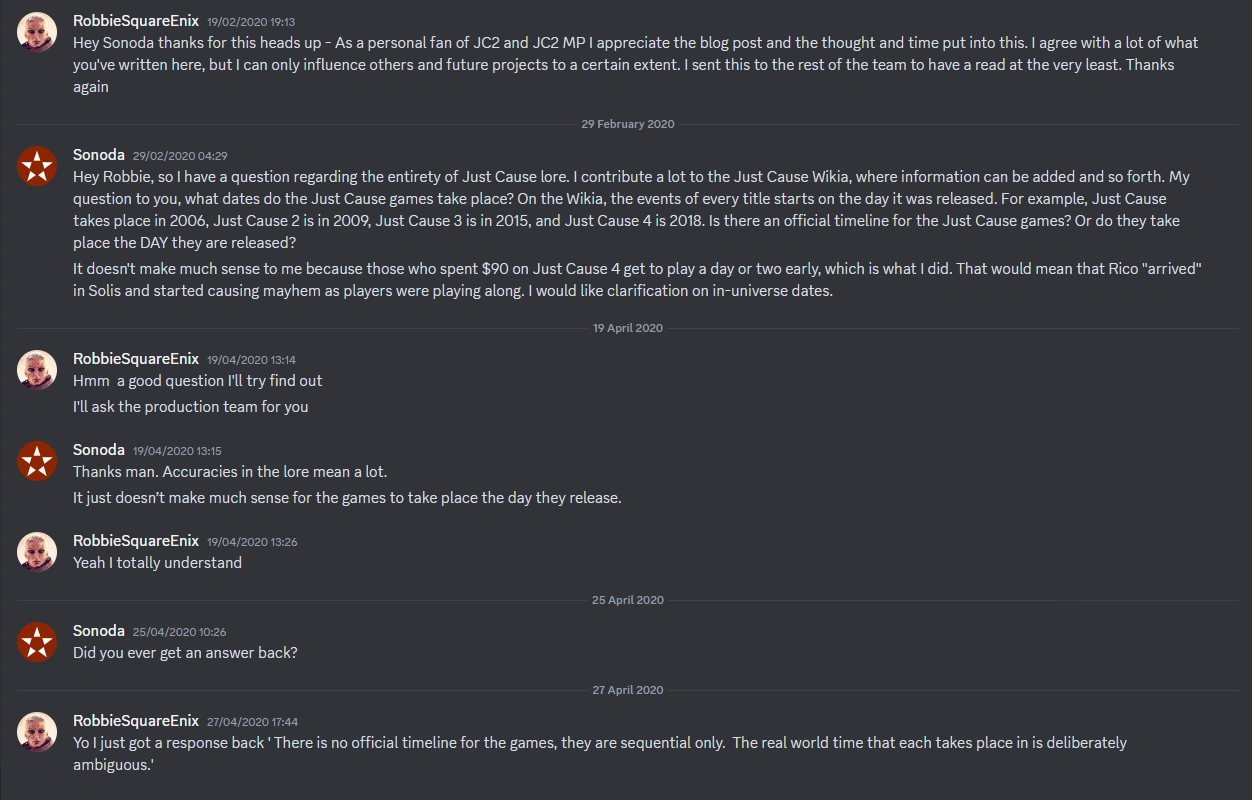Click the "19 April 2020" date divider

pyautogui.click(x=627, y=328)
